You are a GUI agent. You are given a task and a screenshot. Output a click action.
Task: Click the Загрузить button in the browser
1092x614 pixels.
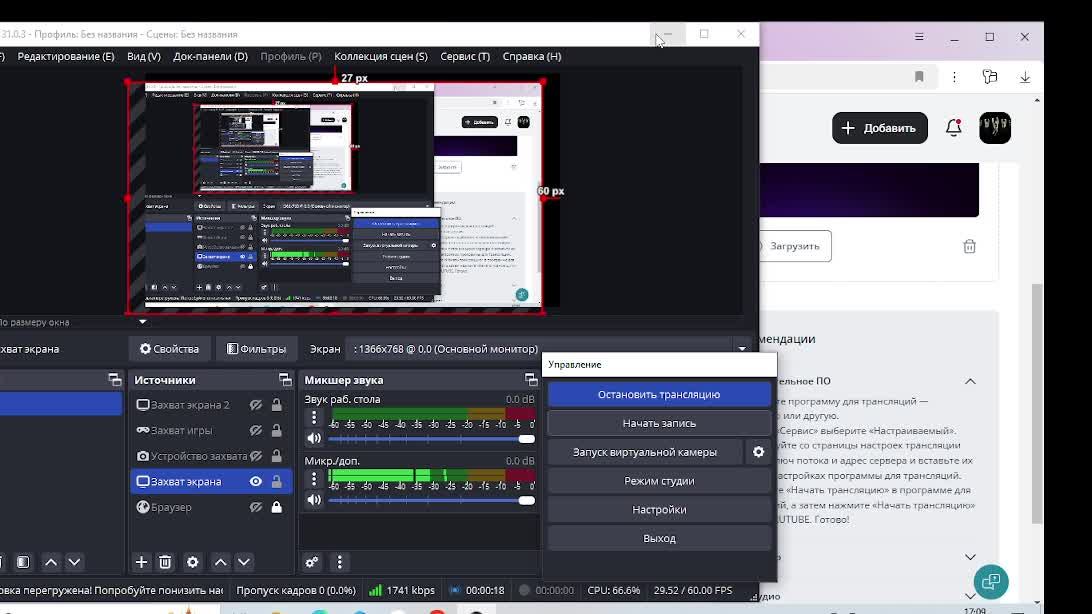tap(795, 246)
